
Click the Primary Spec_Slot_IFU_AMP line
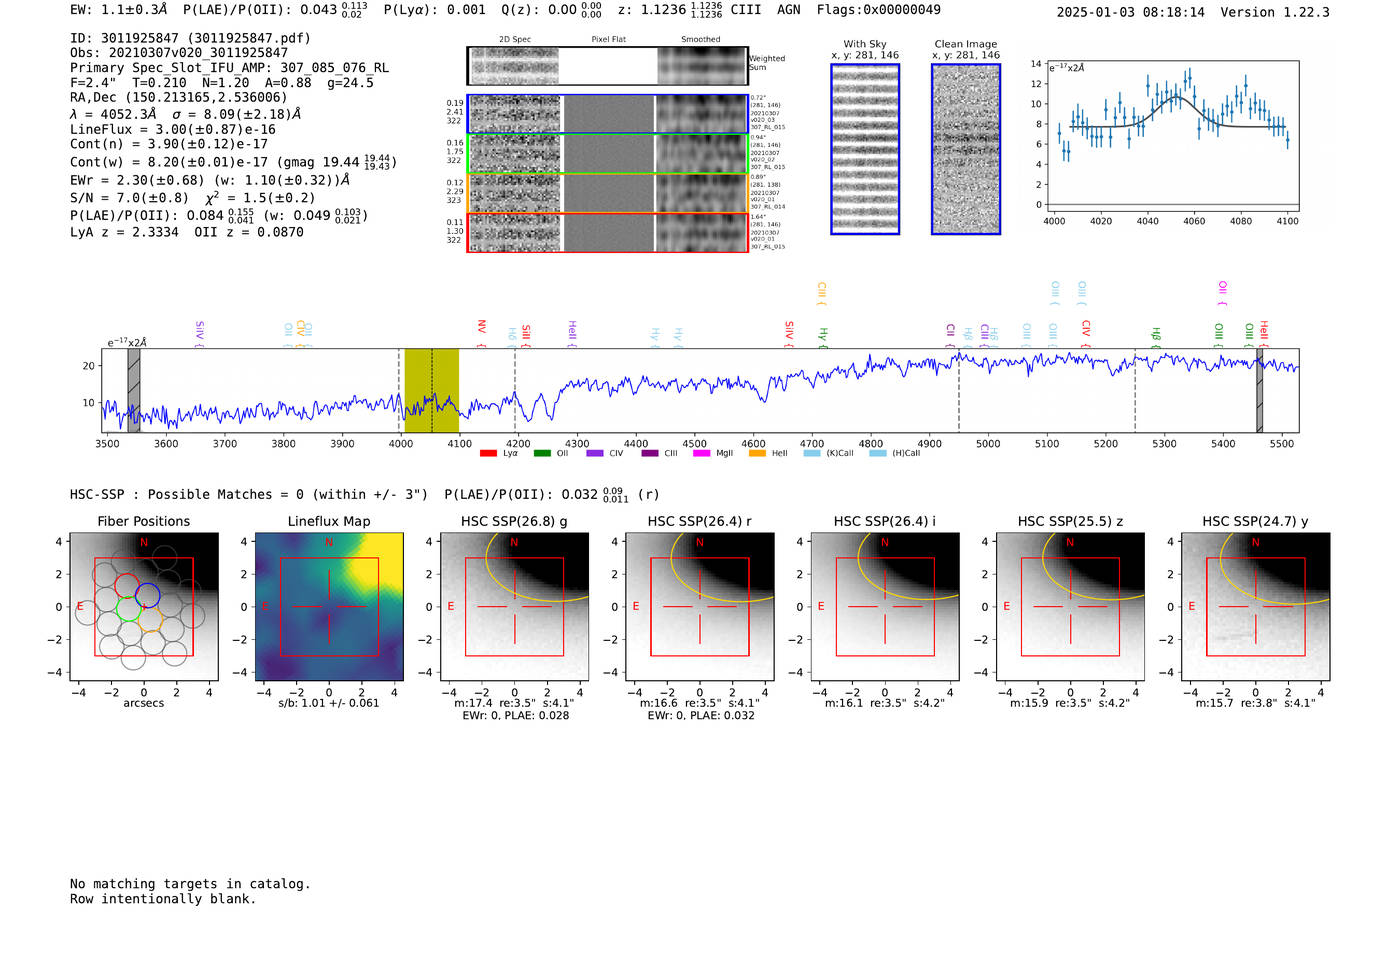[x=230, y=68]
